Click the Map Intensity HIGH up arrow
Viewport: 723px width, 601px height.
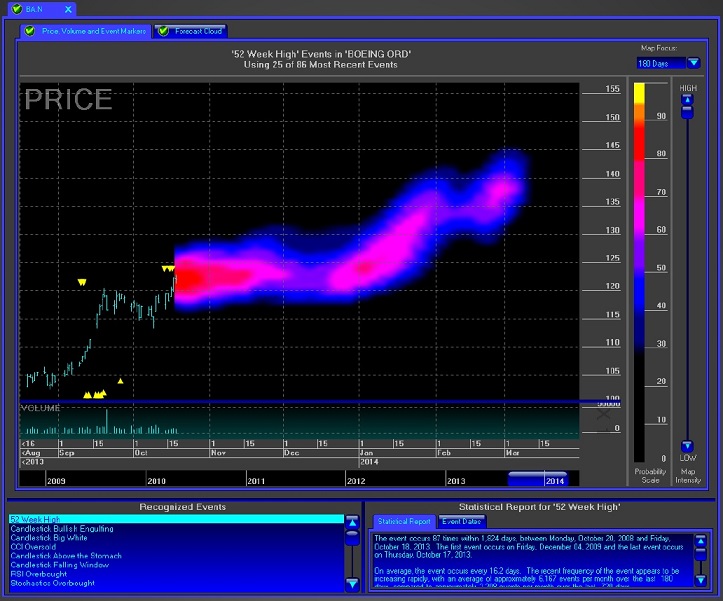[687, 100]
